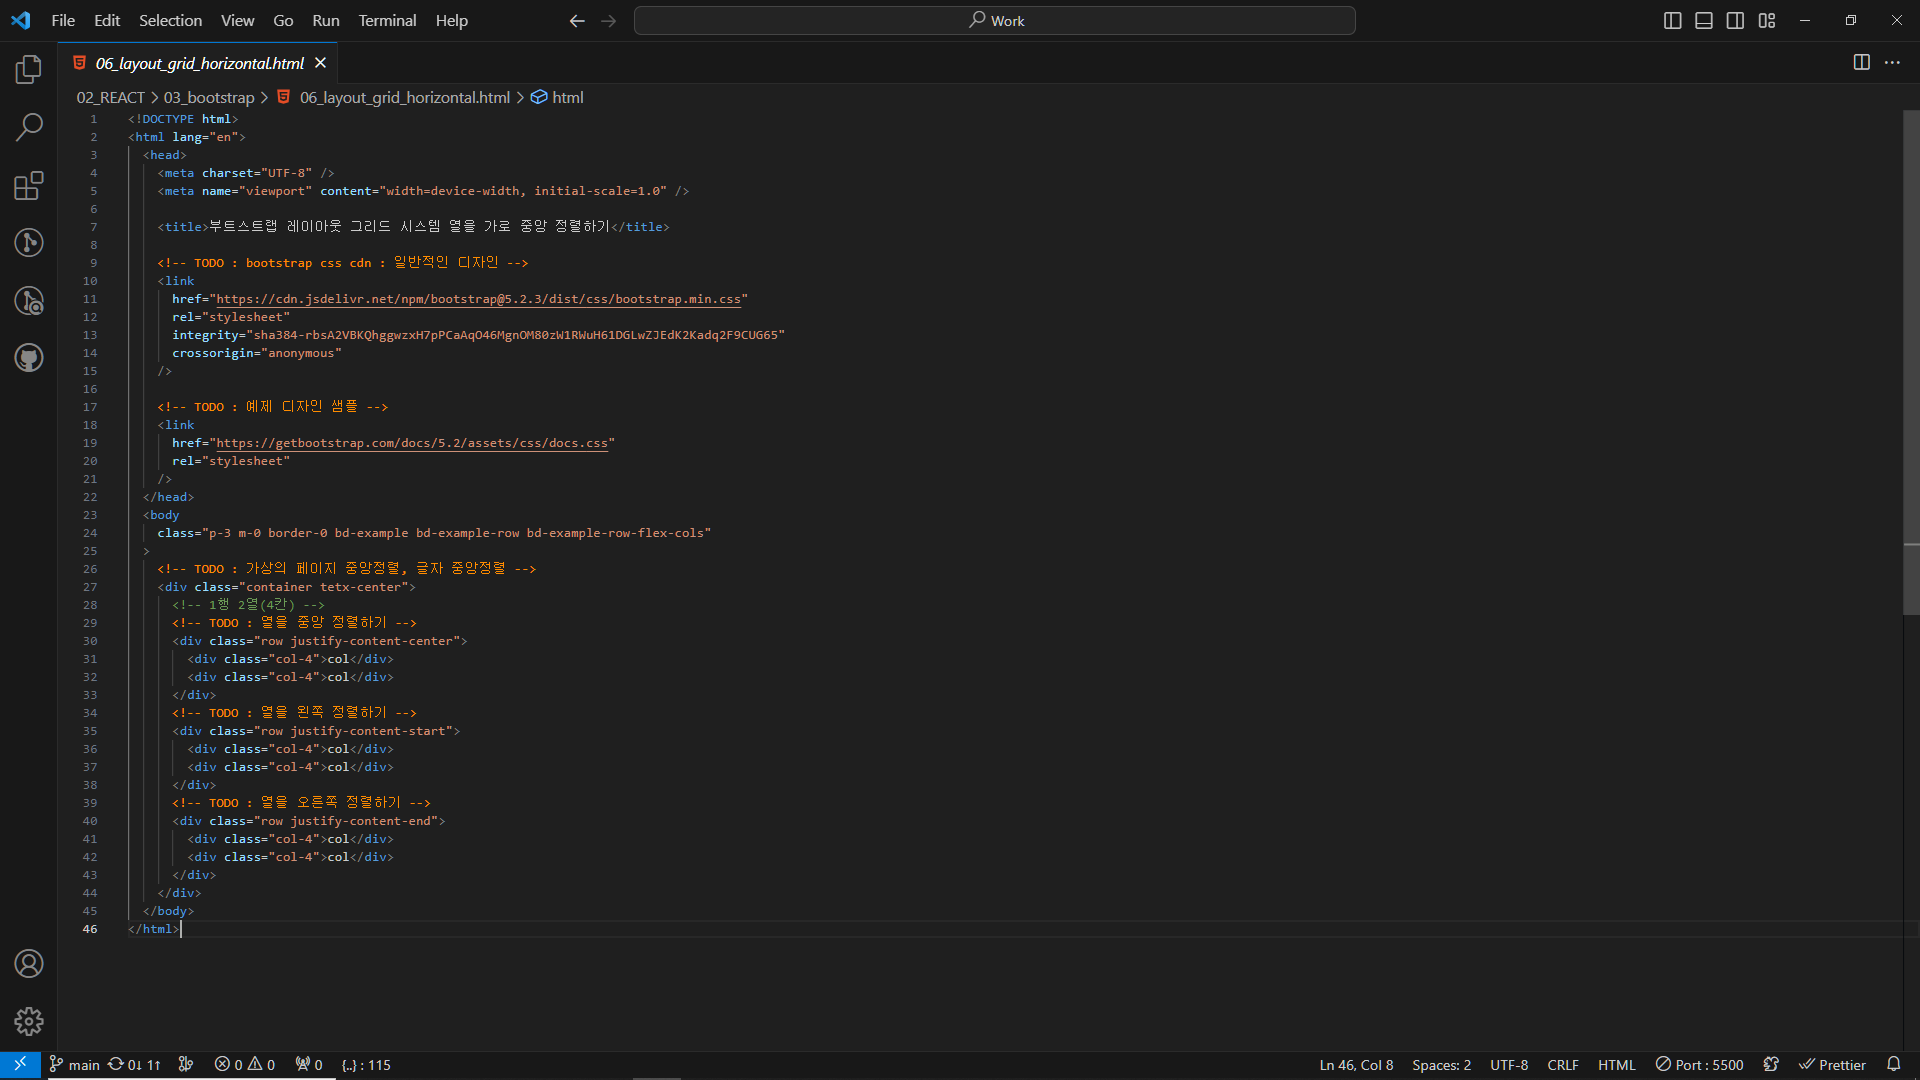Expand the 03_bootstrap breadcrumb folder
Screen dimensions: 1920x1080
click(209, 97)
